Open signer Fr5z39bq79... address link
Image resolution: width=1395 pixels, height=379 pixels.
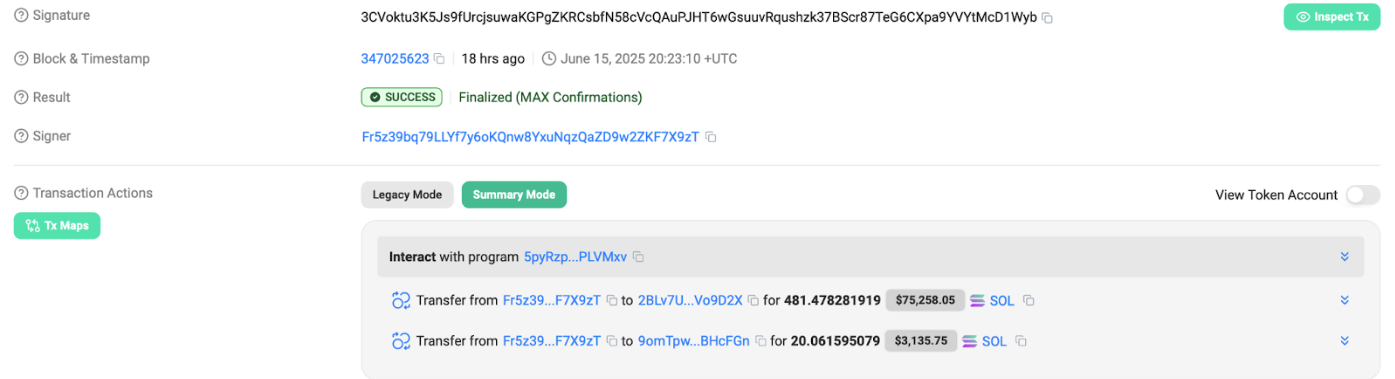pos(530,137)
